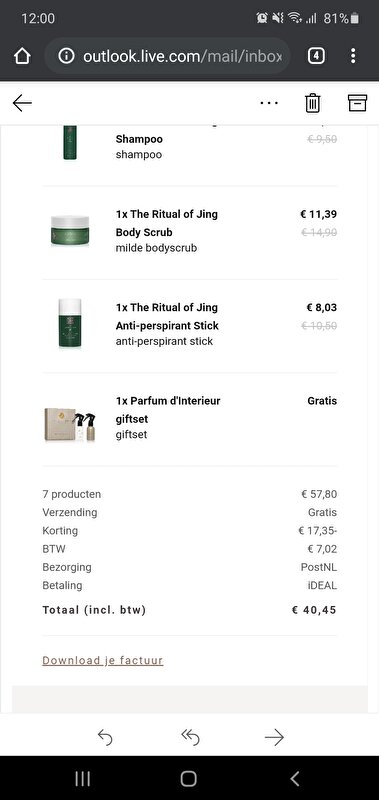Open the browser tab switcher showing 4
This screenshot has width=379, height=800.
[316, 56]
